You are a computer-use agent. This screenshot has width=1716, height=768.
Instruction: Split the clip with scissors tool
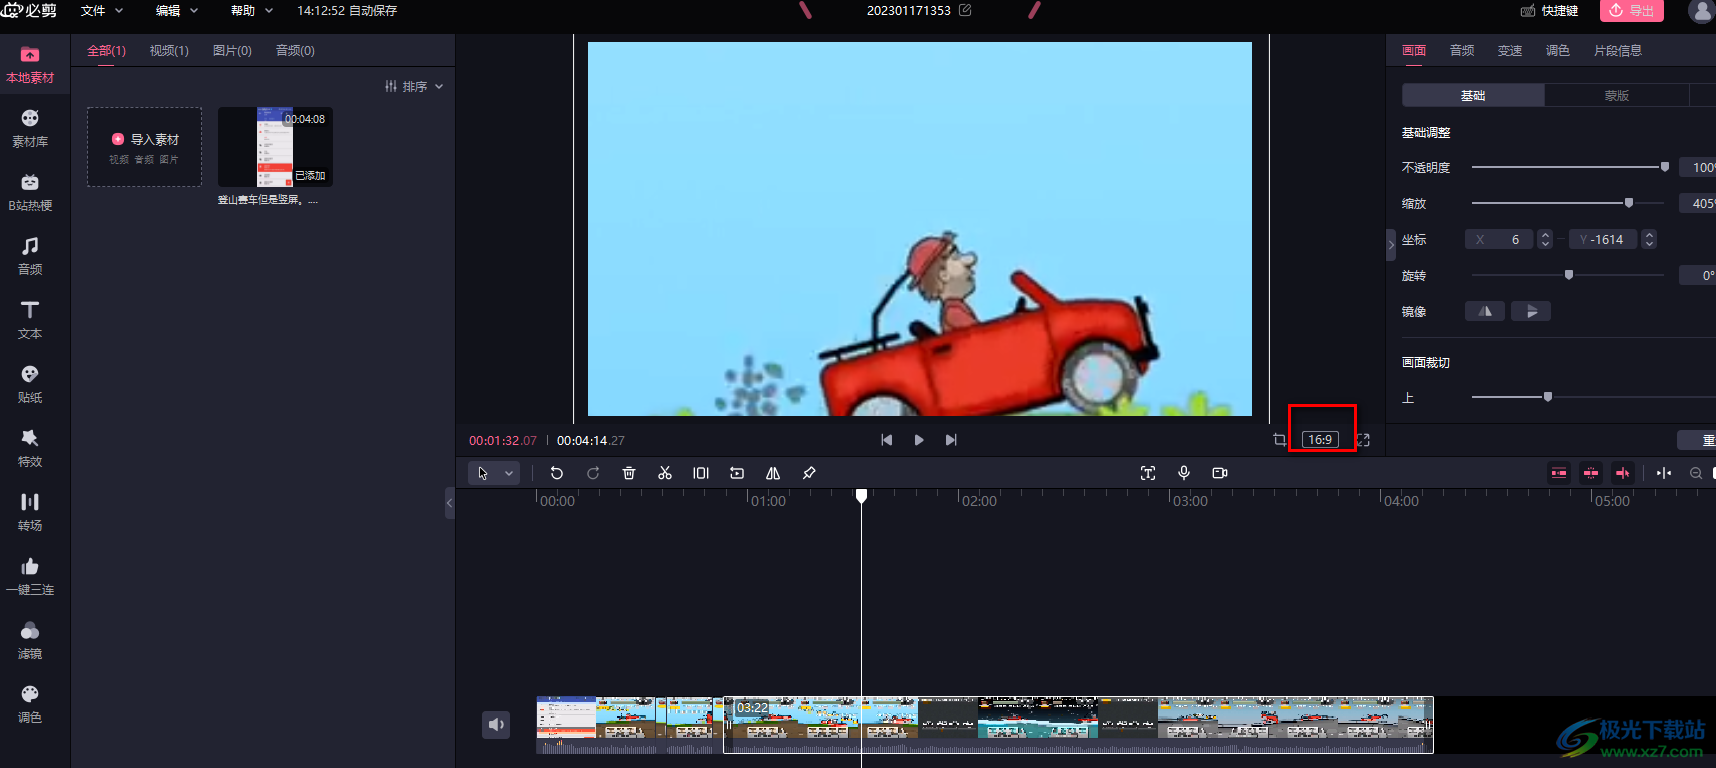665,473
